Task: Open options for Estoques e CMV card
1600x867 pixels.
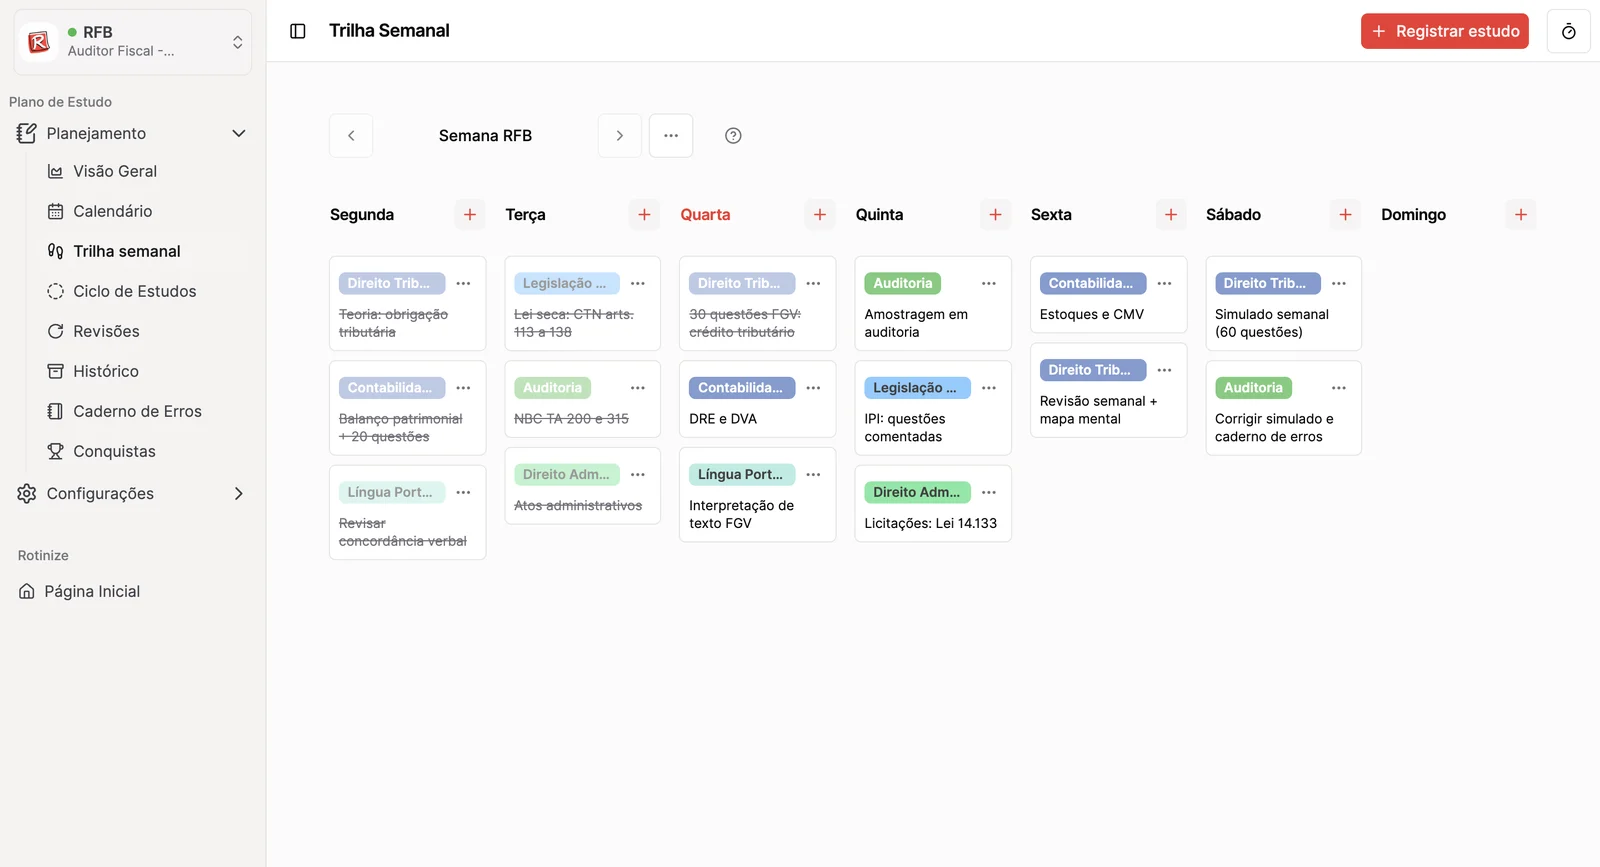Action: 1164,284
